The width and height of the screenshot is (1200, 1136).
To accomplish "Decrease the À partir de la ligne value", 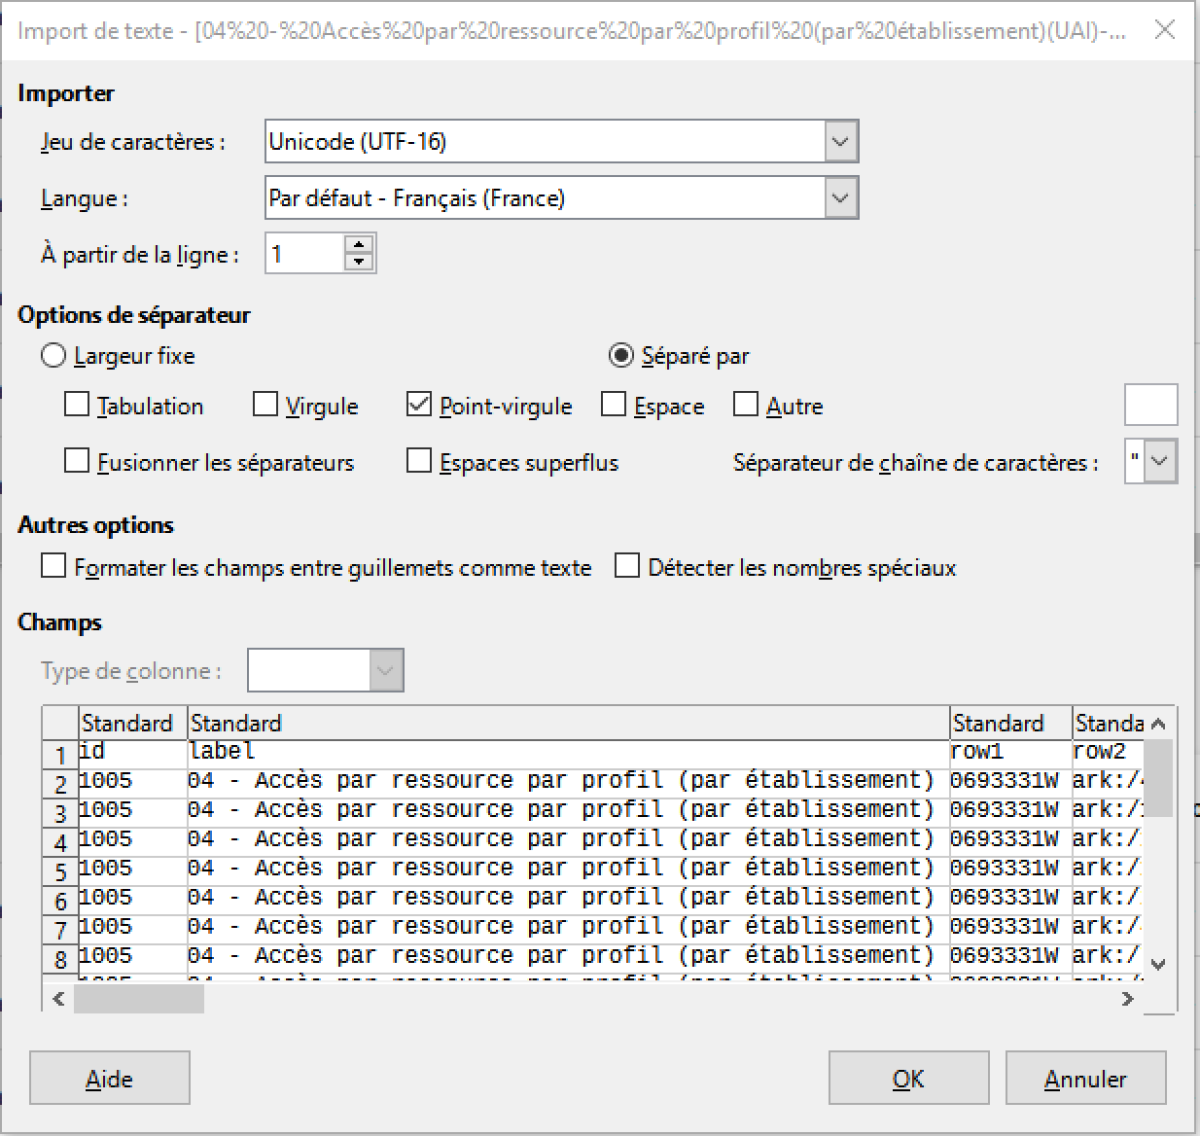I will (358, 263).
